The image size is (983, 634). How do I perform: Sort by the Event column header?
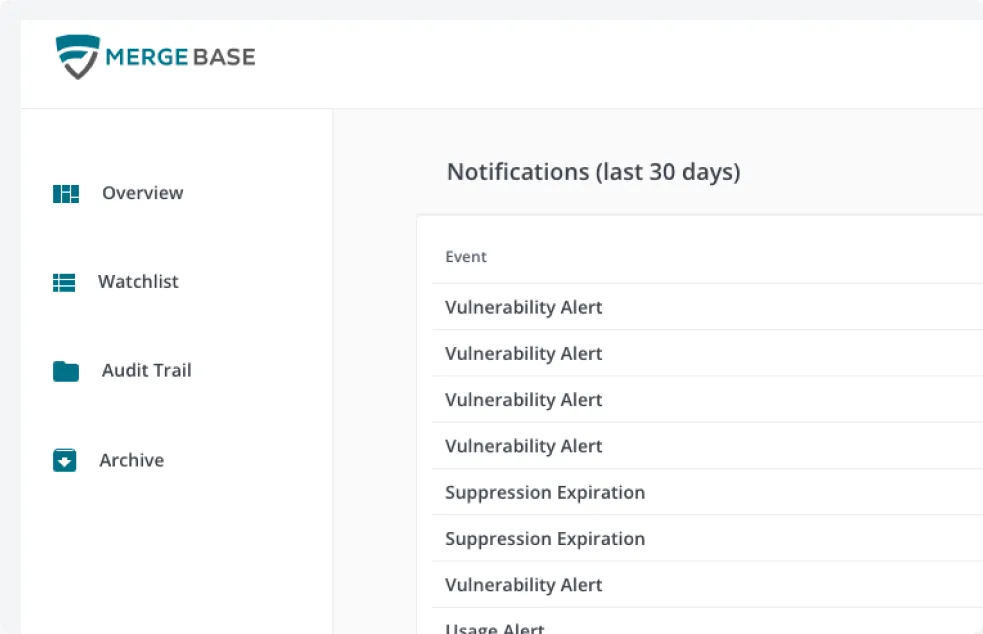[x=466, y=257]
